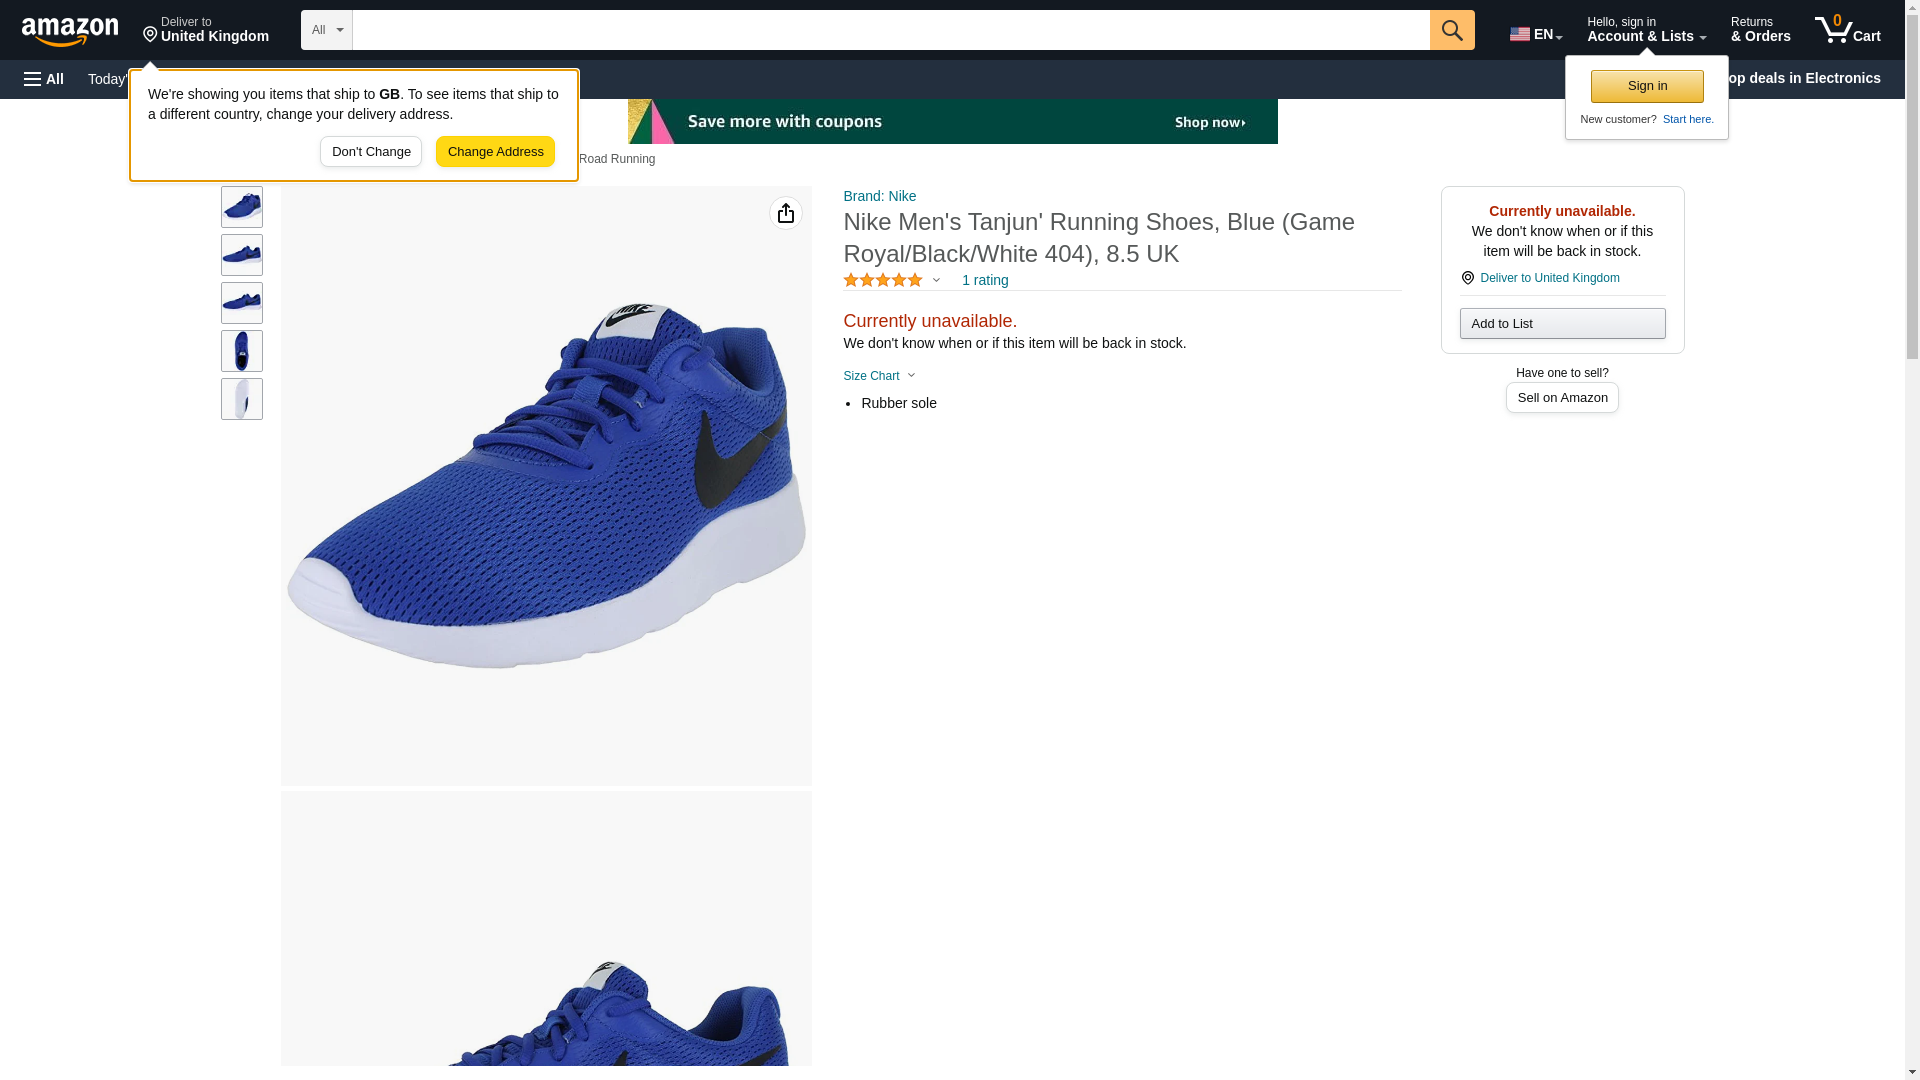Select the sole view thumbnail

pyautogui.click(x=242, y=399)
